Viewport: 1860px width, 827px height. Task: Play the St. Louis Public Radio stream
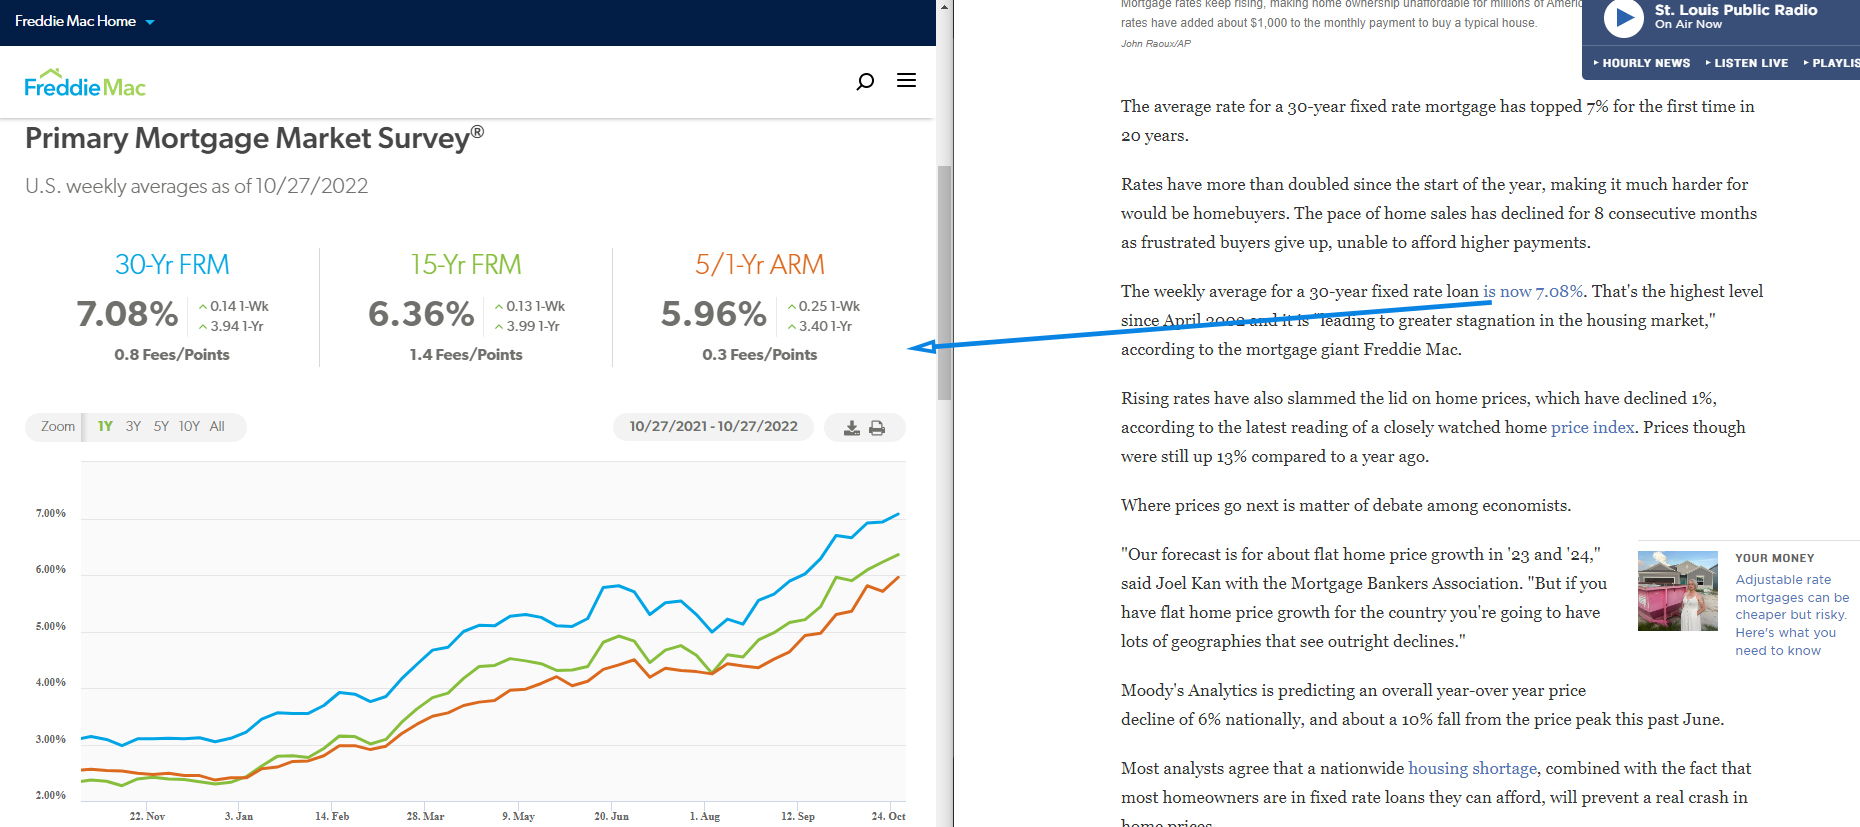(x=1623, y=17)
